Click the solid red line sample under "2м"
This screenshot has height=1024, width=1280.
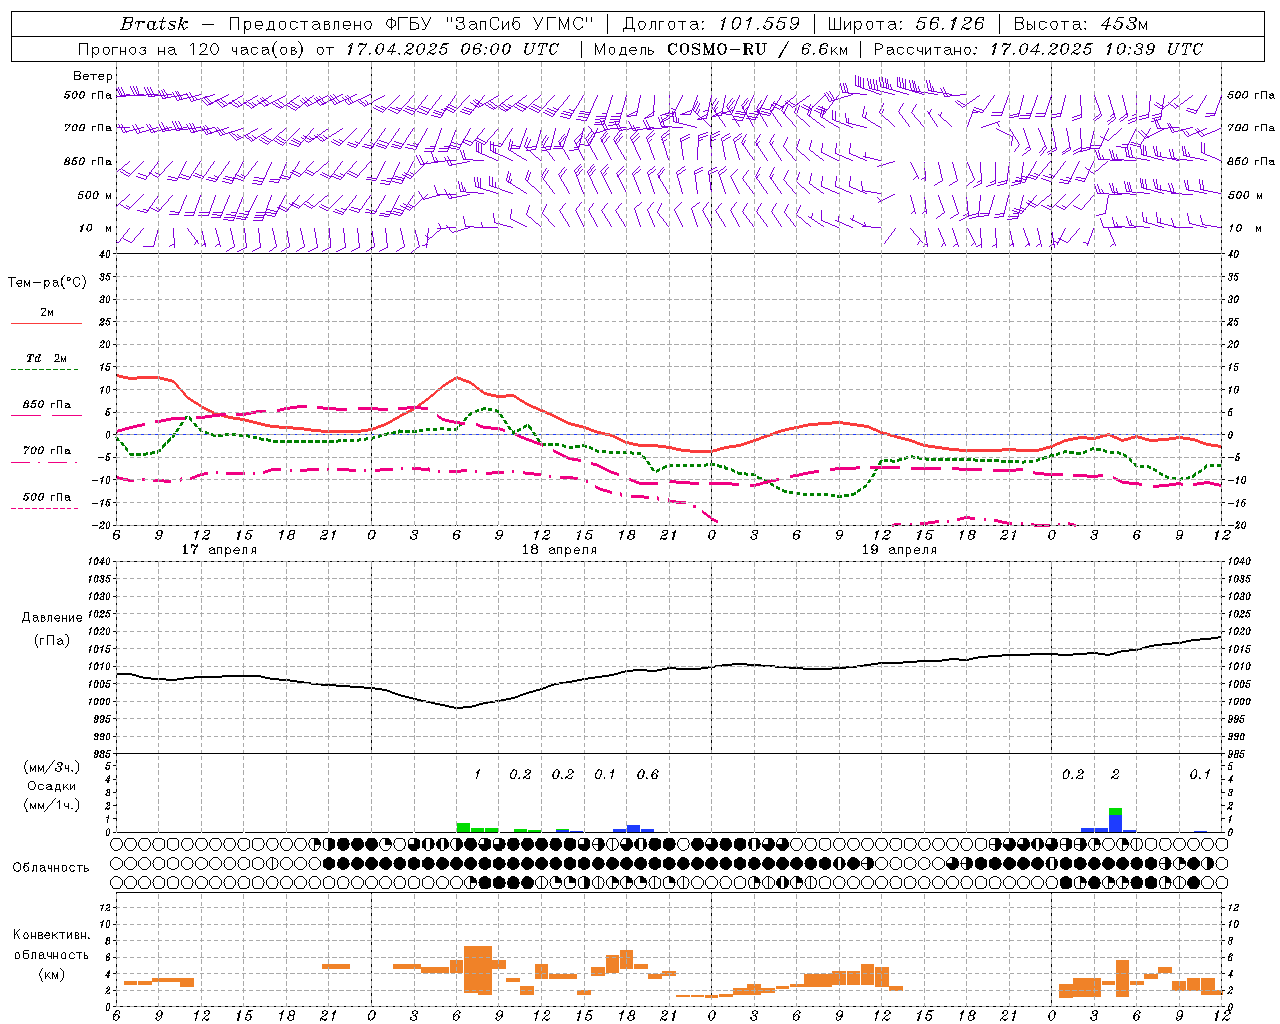tap(46, 323)
